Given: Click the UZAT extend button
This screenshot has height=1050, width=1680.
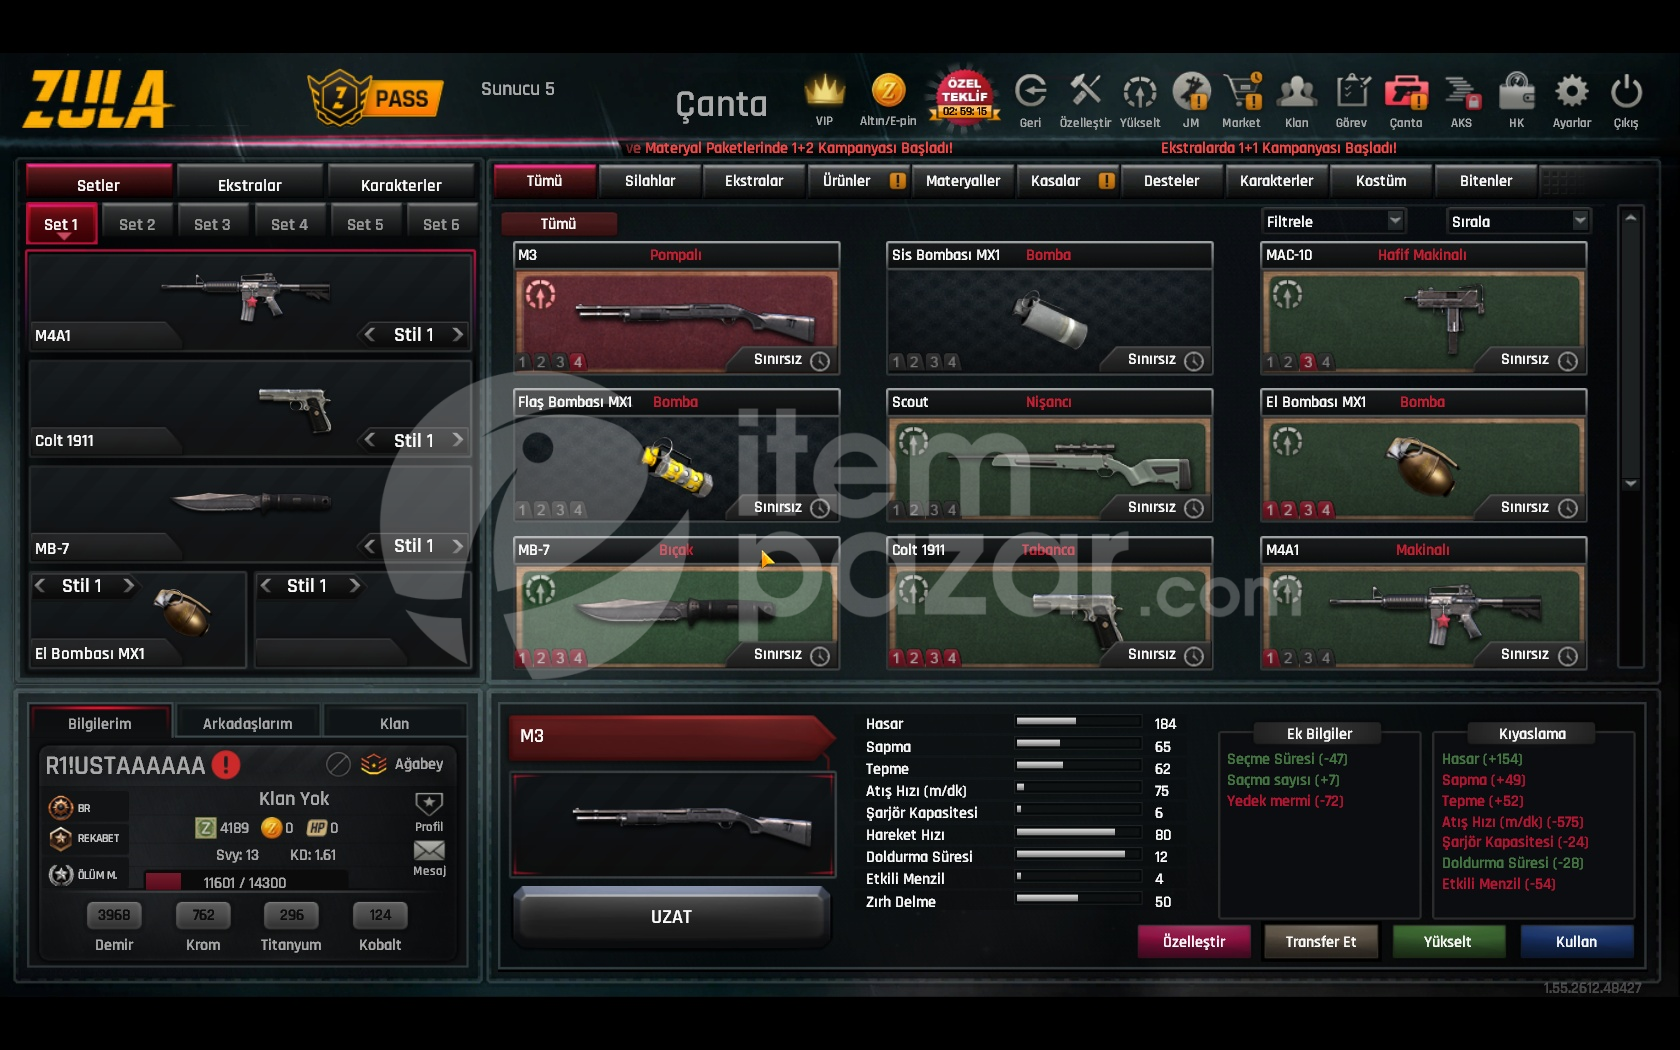Looking at the screenshot, I should click(x=671, y=917).
